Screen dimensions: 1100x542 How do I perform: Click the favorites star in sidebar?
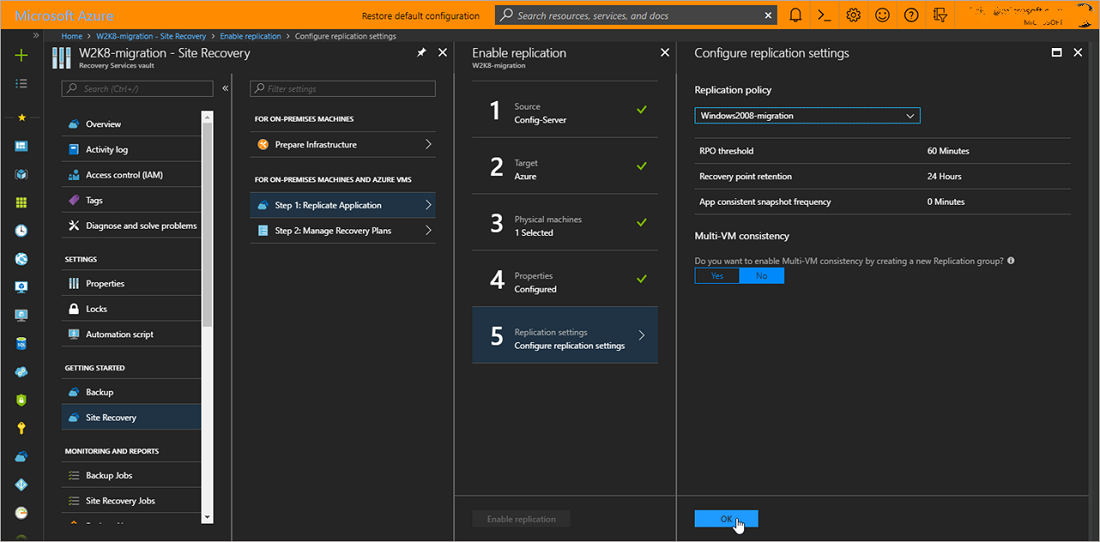click(21, 117)
